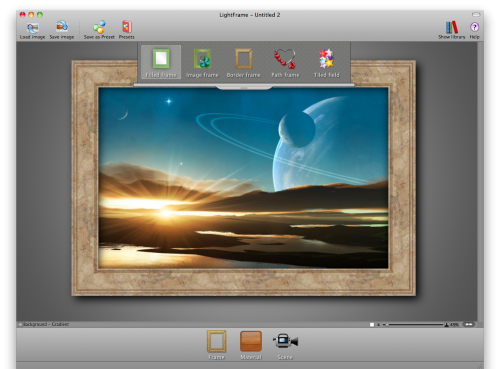Image resolution: width=500 pixels, height=369 pixels.
Task: Open the Scene camera tab
Action: point(285,345)
